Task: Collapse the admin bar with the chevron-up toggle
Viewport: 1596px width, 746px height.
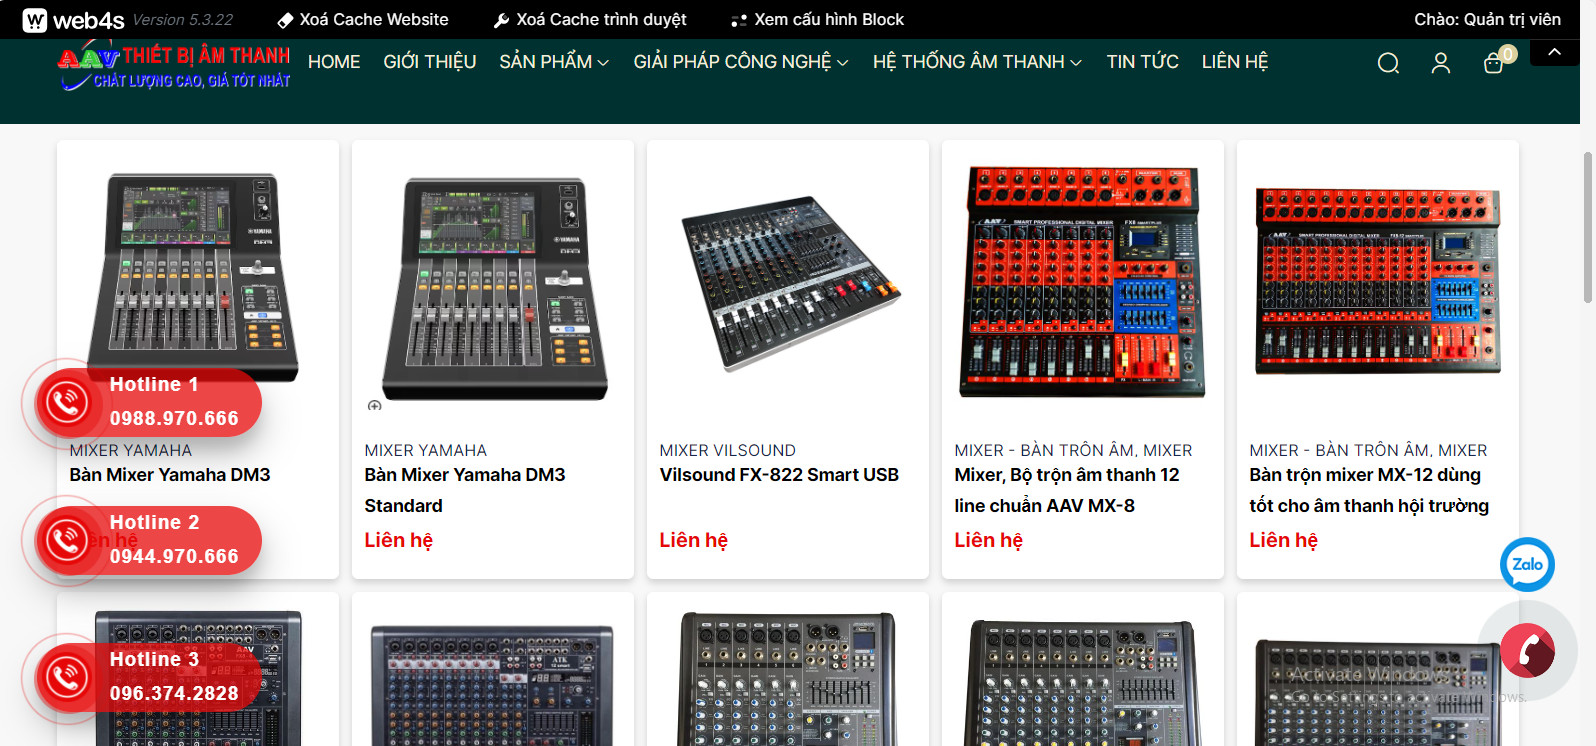Action: [x=1554, y=52]
